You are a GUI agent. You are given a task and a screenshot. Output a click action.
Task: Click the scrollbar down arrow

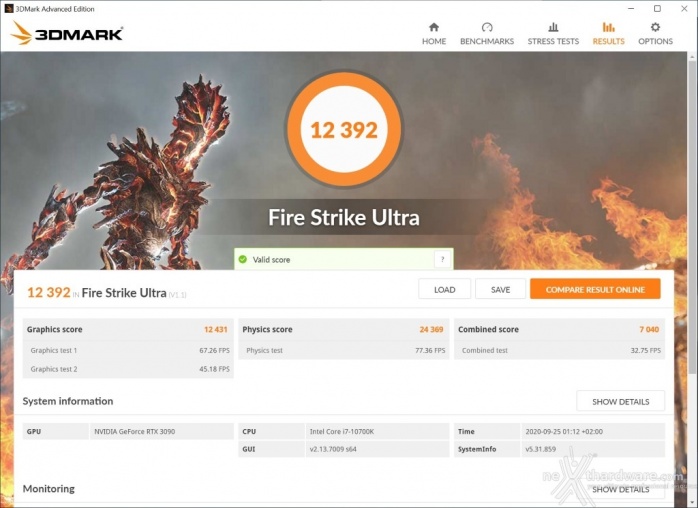click(692, 503)
